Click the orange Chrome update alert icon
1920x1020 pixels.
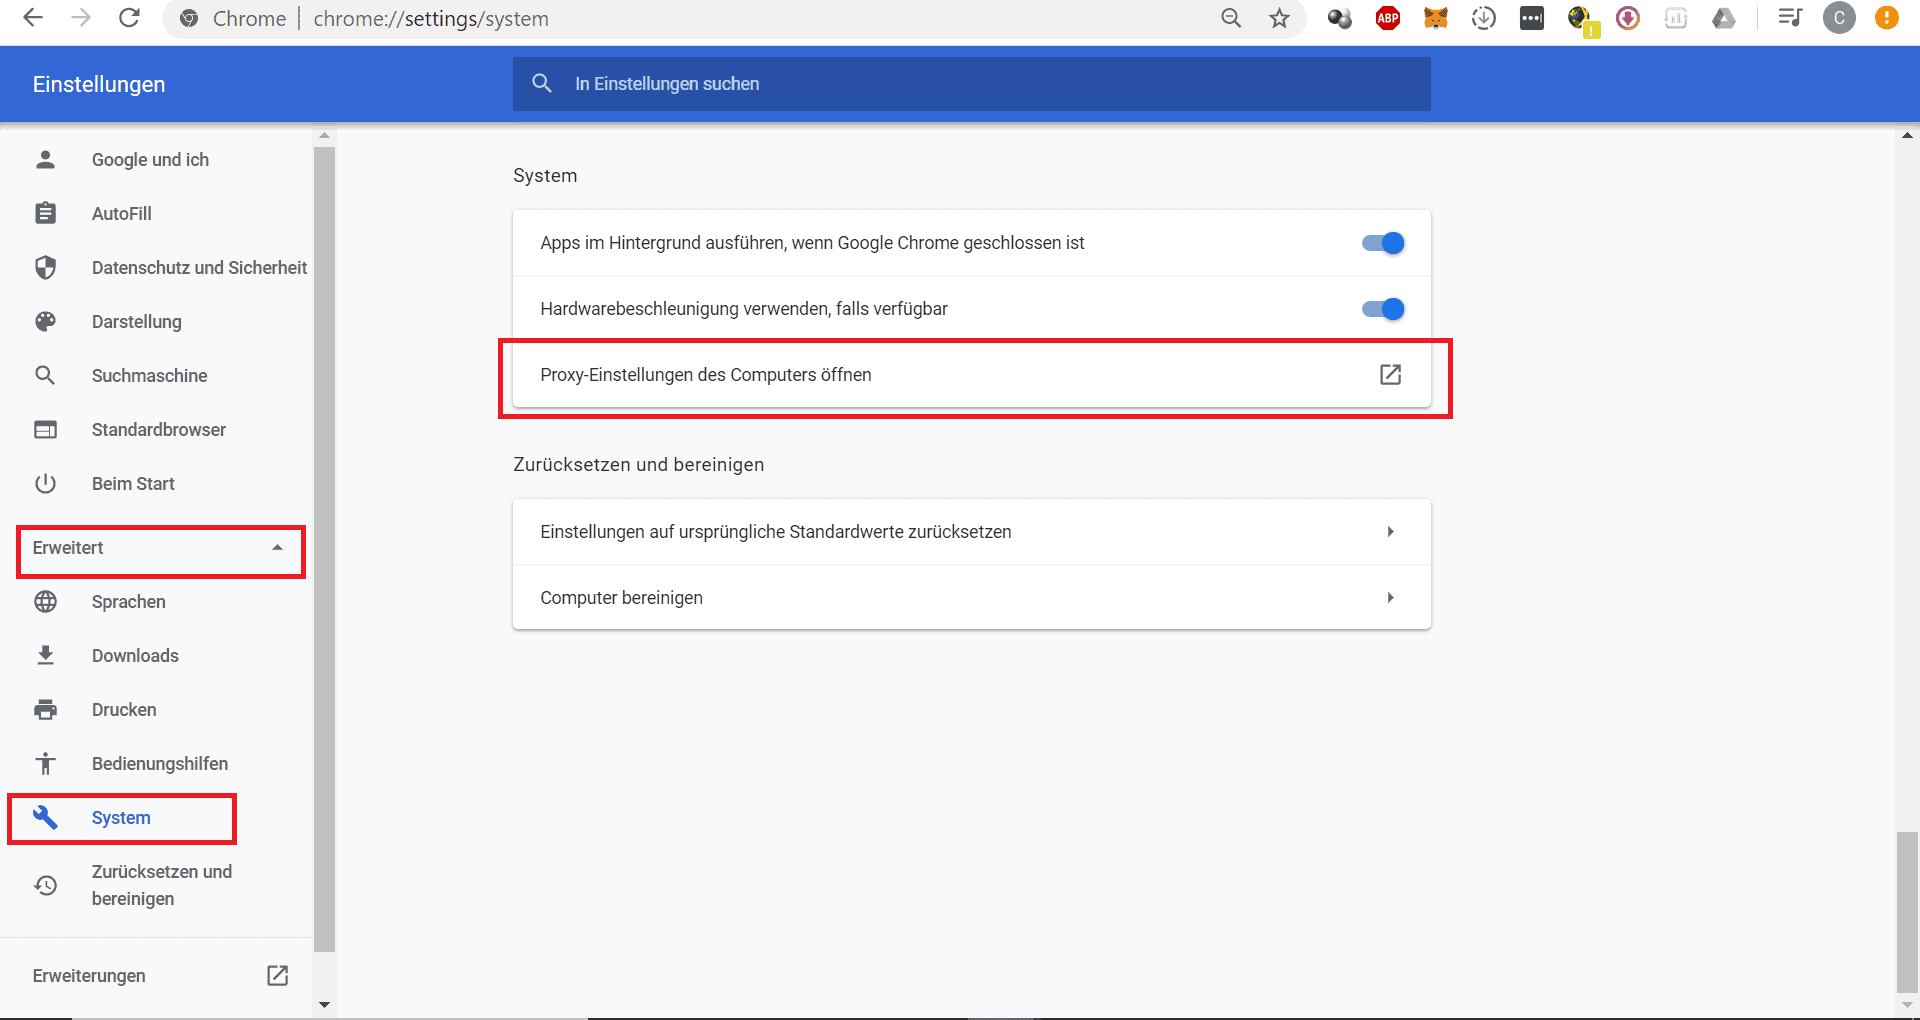(1886, 18)
